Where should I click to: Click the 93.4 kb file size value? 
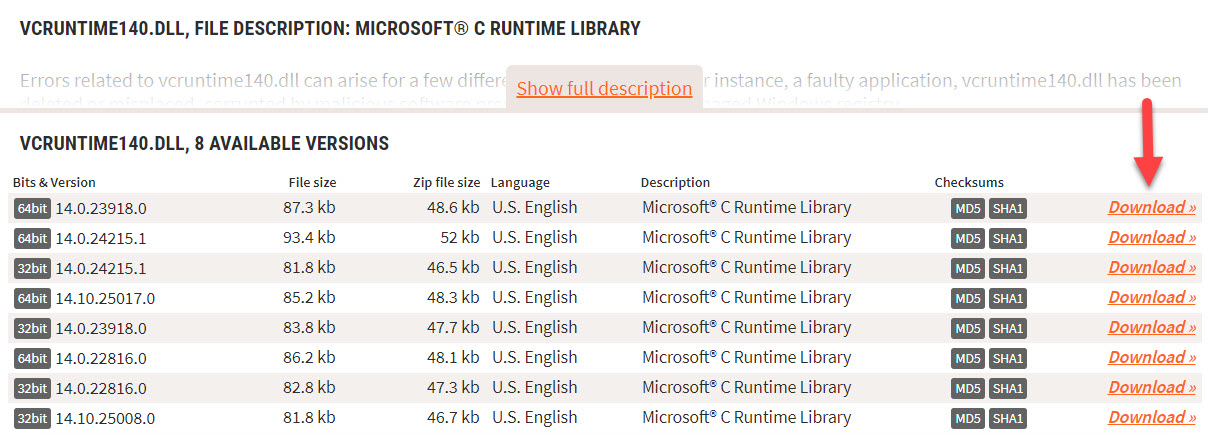(x=309, y=238)
